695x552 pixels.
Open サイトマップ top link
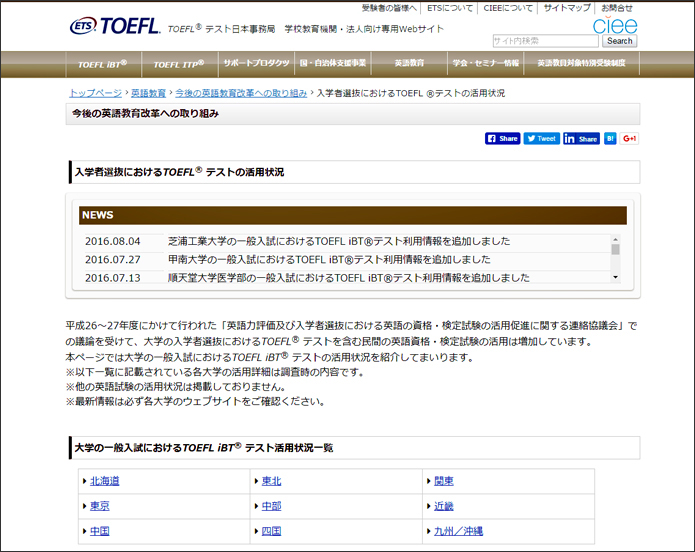(x=567, y=8)
